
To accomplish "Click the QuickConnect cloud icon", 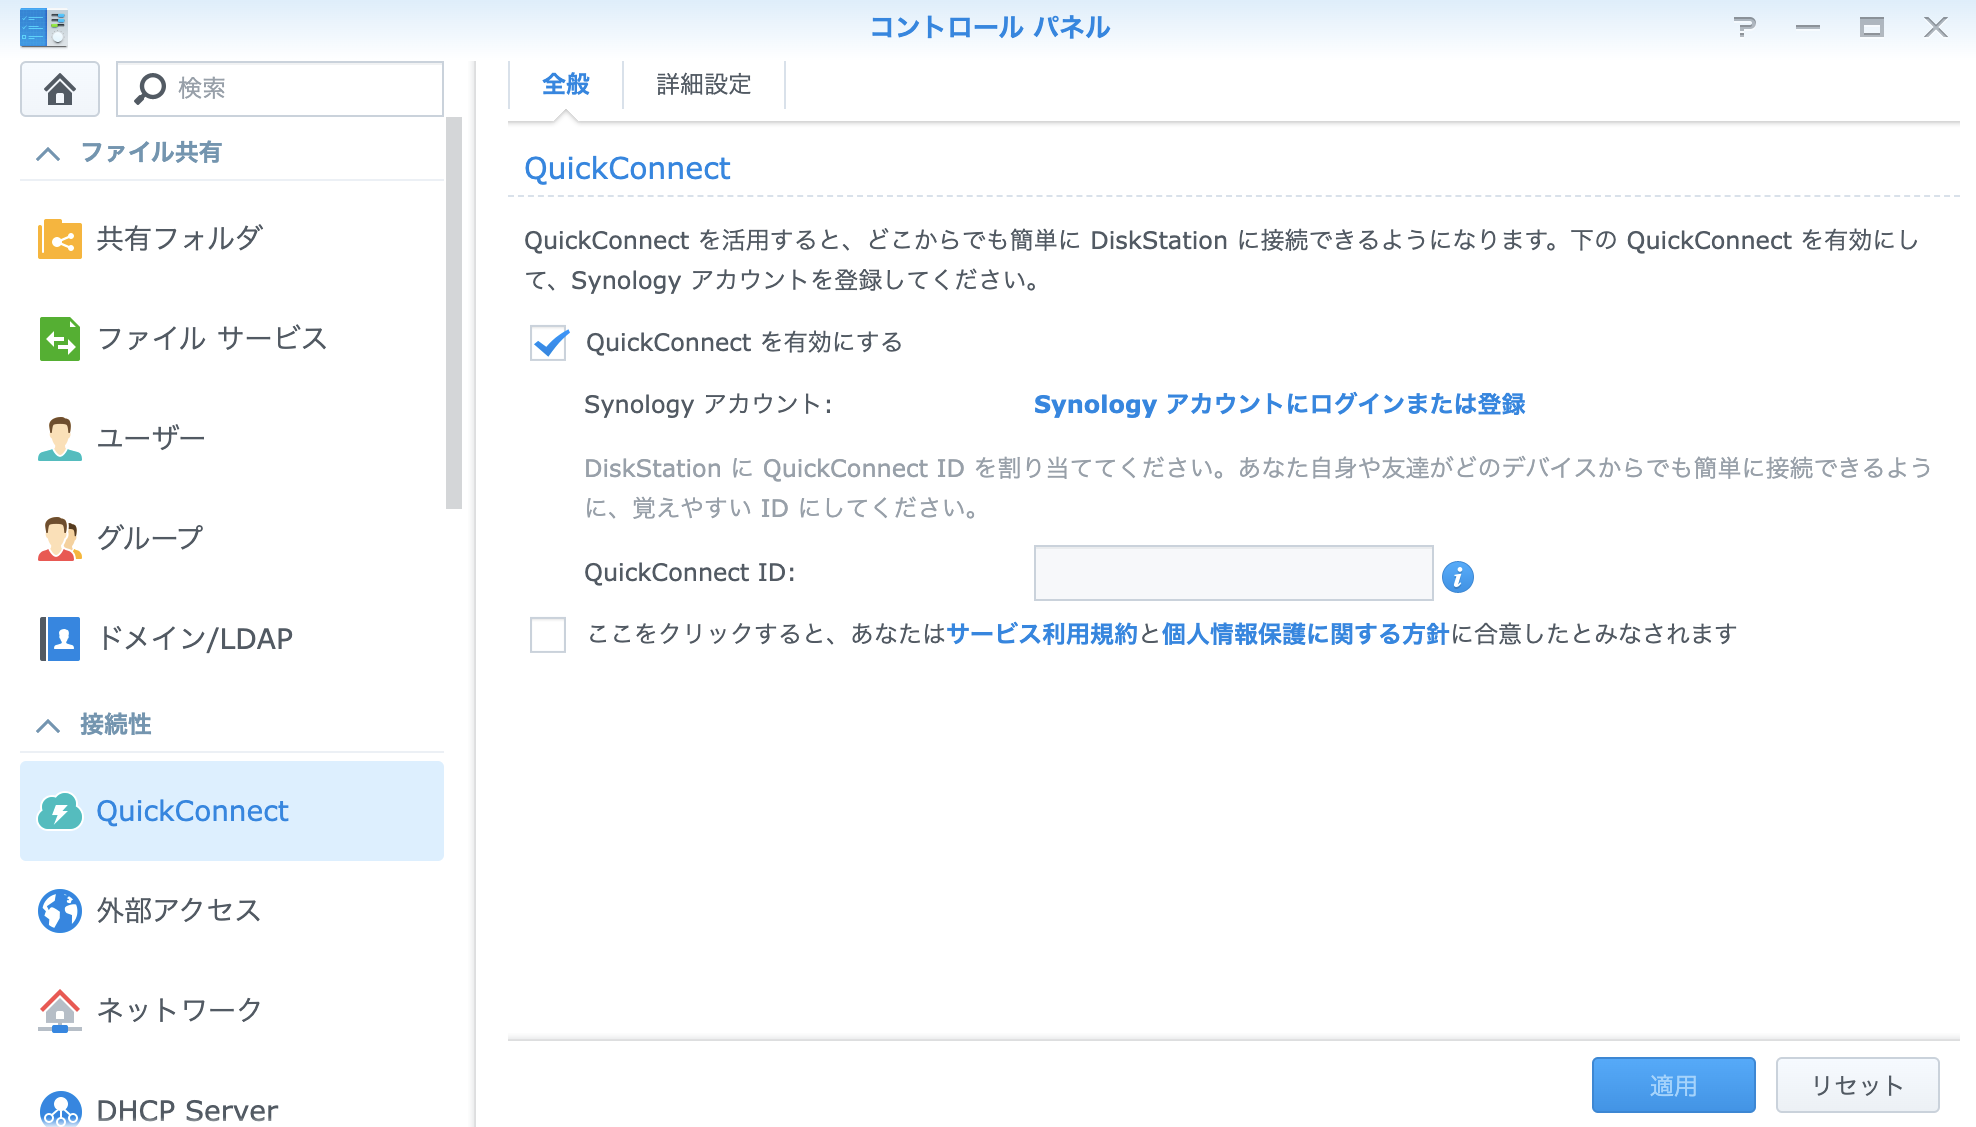I will click(60, 811).
